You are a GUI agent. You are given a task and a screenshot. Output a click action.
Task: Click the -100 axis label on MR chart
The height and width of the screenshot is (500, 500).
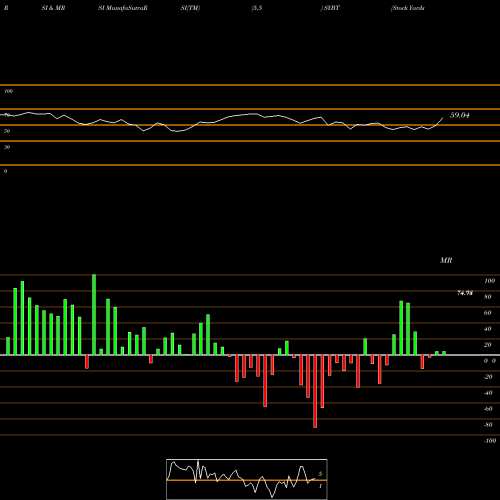coord(490,441)
